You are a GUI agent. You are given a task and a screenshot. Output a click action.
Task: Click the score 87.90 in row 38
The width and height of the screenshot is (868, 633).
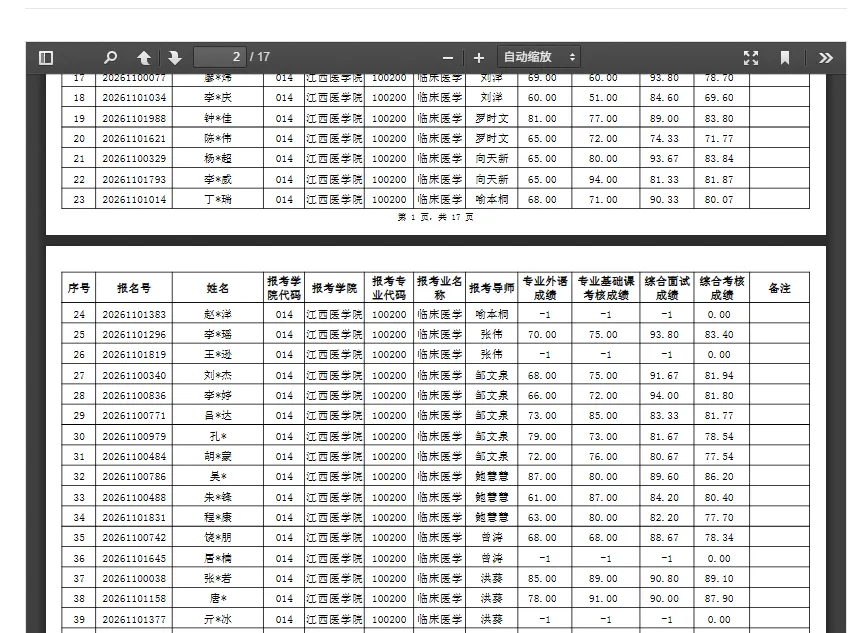click(x=719, y=598)
